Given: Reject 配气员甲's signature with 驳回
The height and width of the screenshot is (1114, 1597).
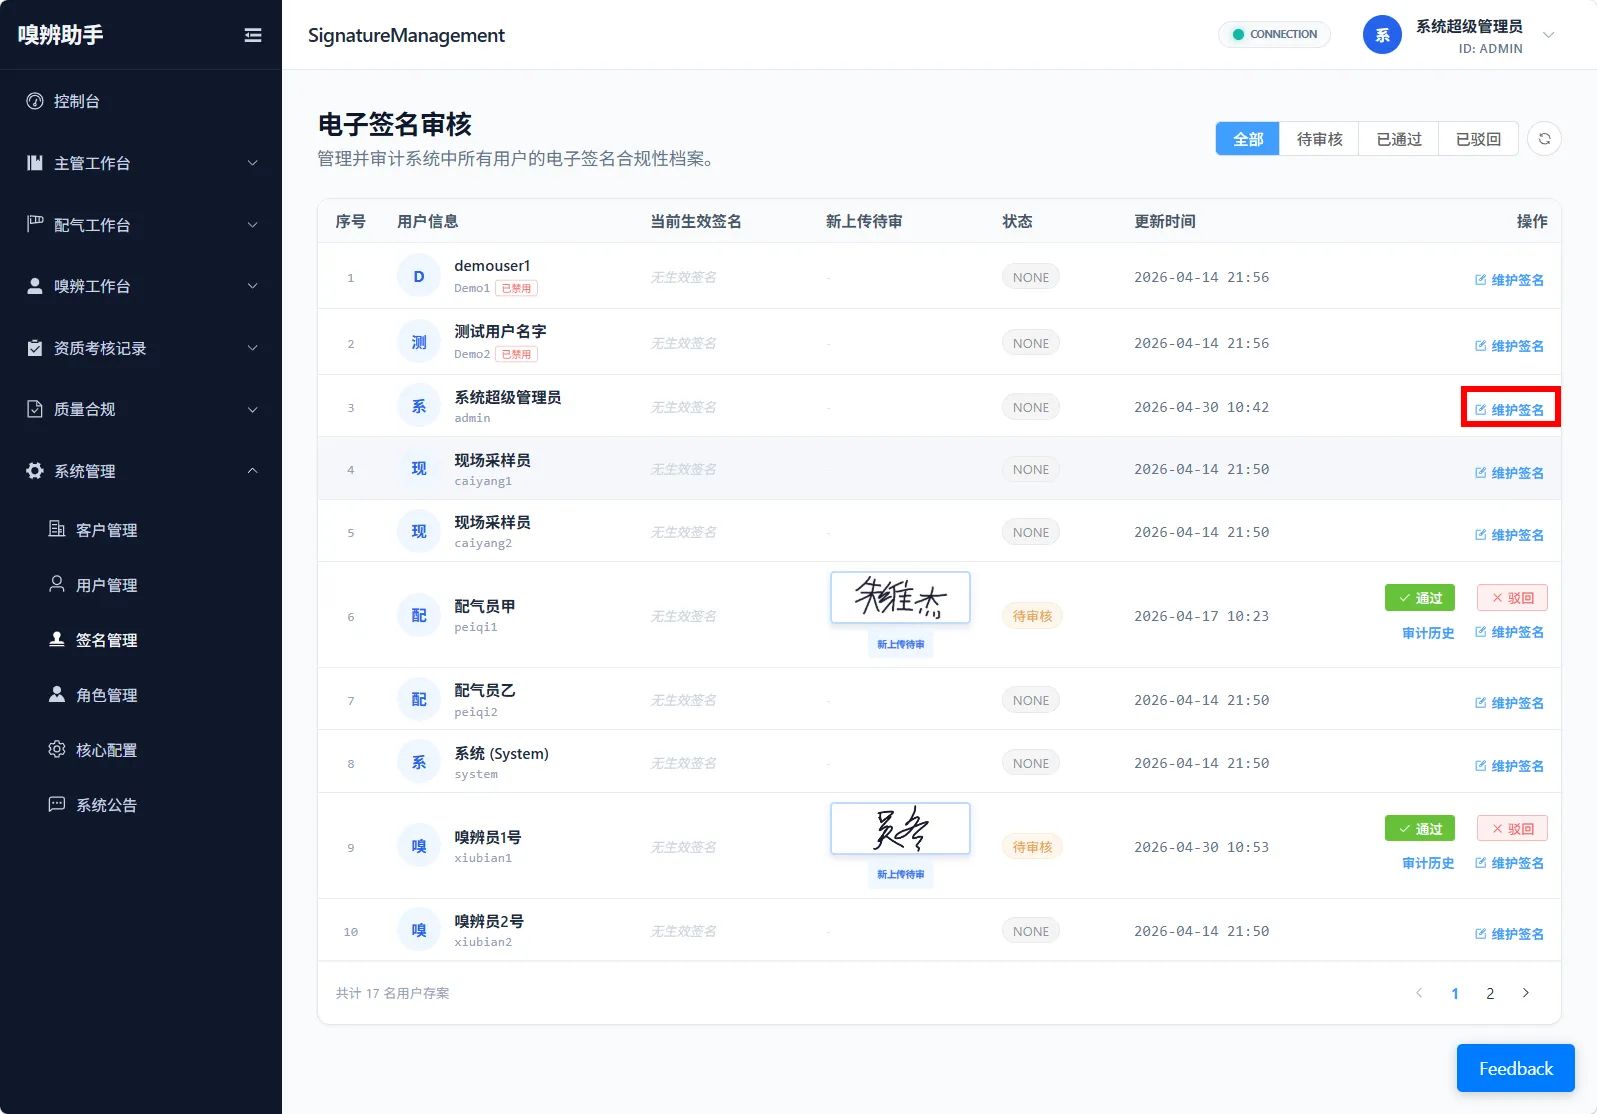Looking at the screenshot, I should (1512, 598).
